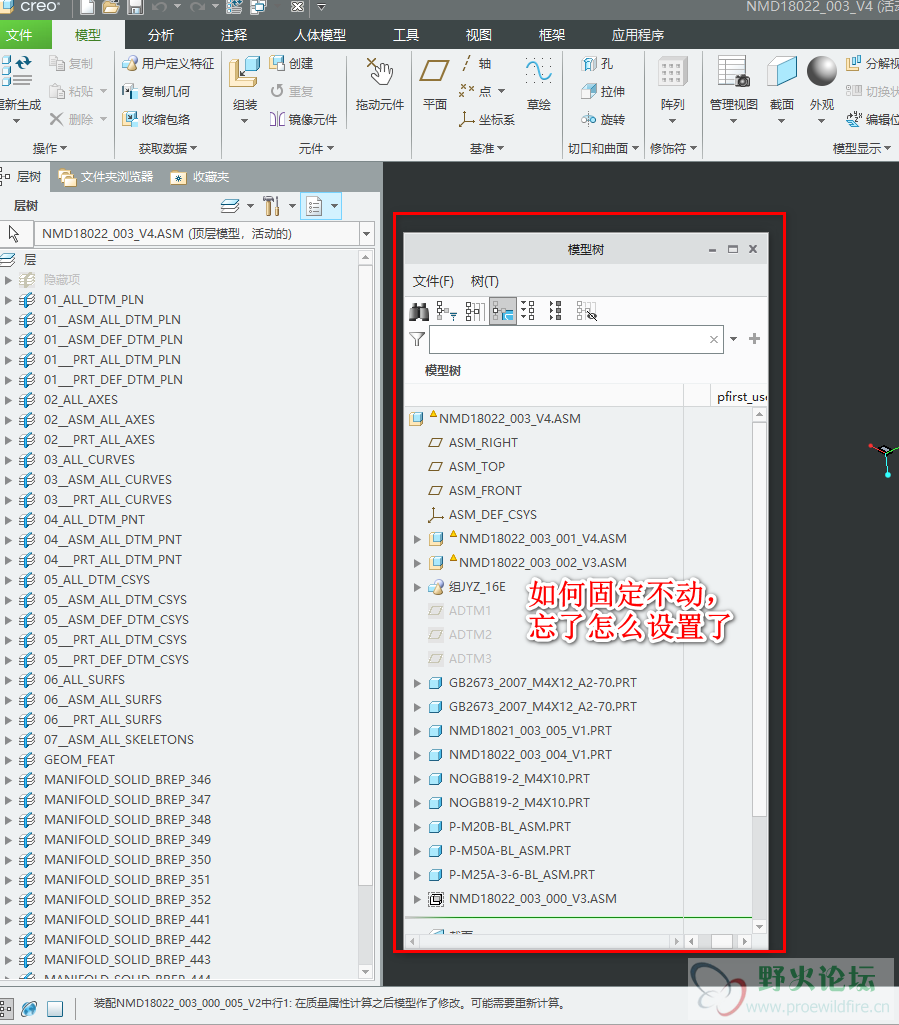This screenshot has height=1025, width=899.
Task: Open the tree filter settings icon
Action: point(447,312)
